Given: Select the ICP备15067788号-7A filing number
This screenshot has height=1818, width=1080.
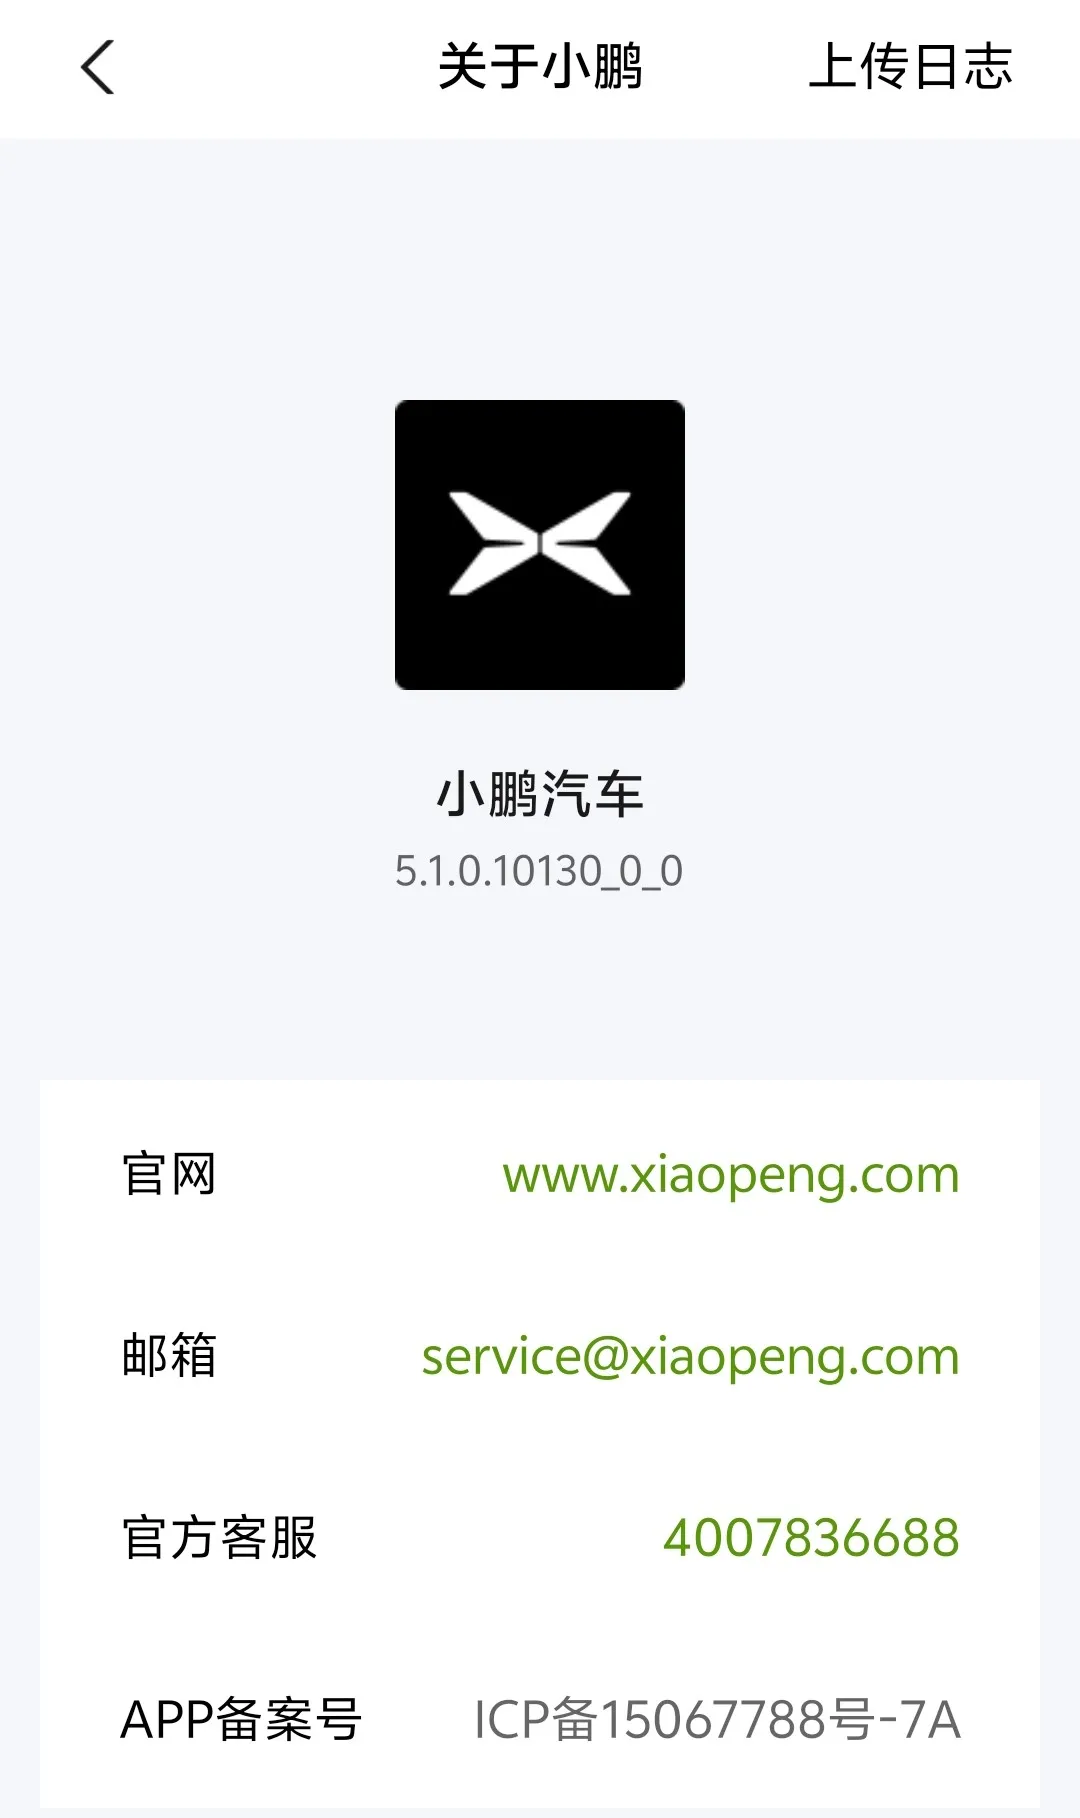Looking at the screenshot, I should pyautogui.click(x=717, y=1720).
